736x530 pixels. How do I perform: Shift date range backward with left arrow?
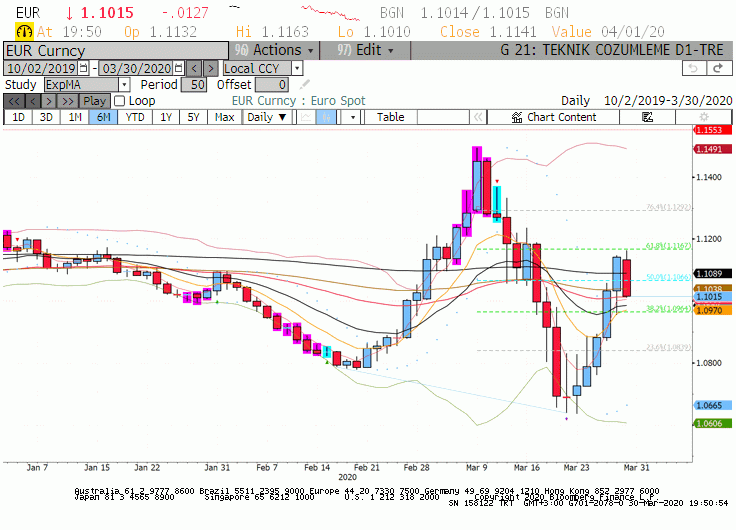[194, 69]
